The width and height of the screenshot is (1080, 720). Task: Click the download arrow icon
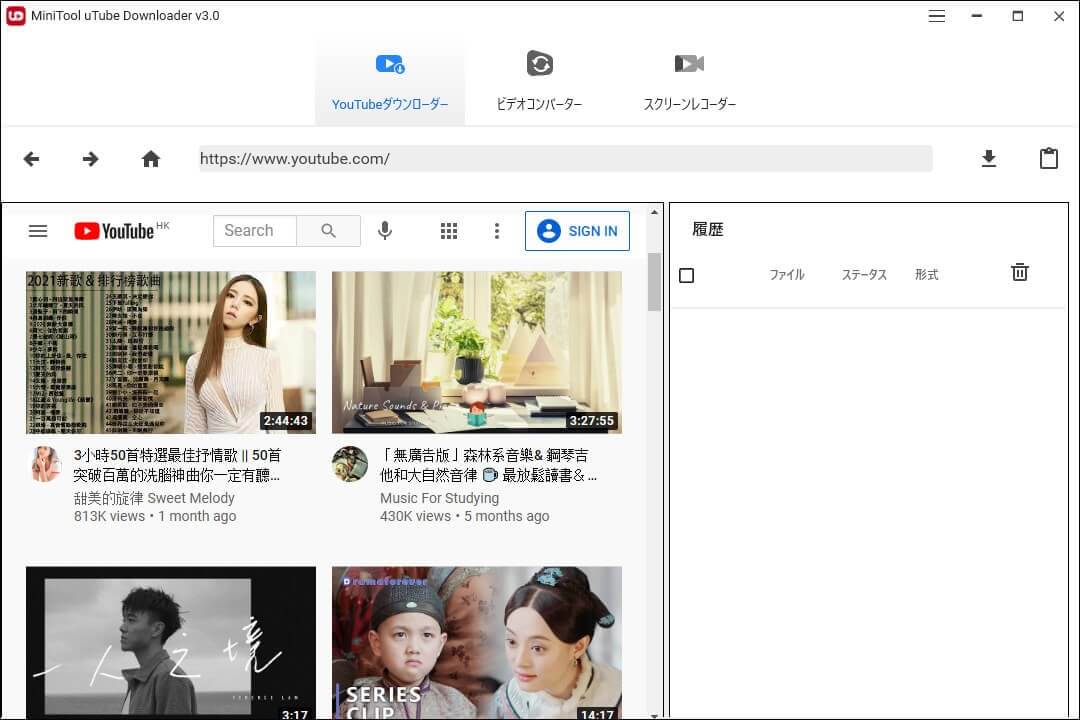click(x=988, y=158)
